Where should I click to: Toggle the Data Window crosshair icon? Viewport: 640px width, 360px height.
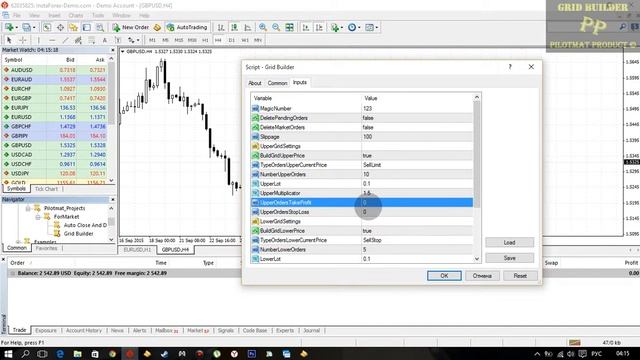[60, 27]
